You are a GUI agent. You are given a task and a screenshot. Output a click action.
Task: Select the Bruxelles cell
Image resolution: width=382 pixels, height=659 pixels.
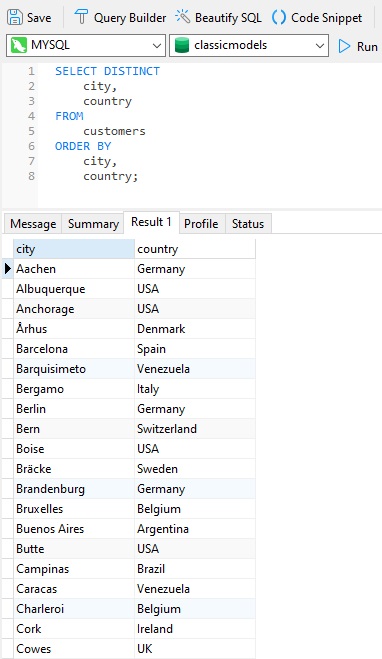coord(74,509)
